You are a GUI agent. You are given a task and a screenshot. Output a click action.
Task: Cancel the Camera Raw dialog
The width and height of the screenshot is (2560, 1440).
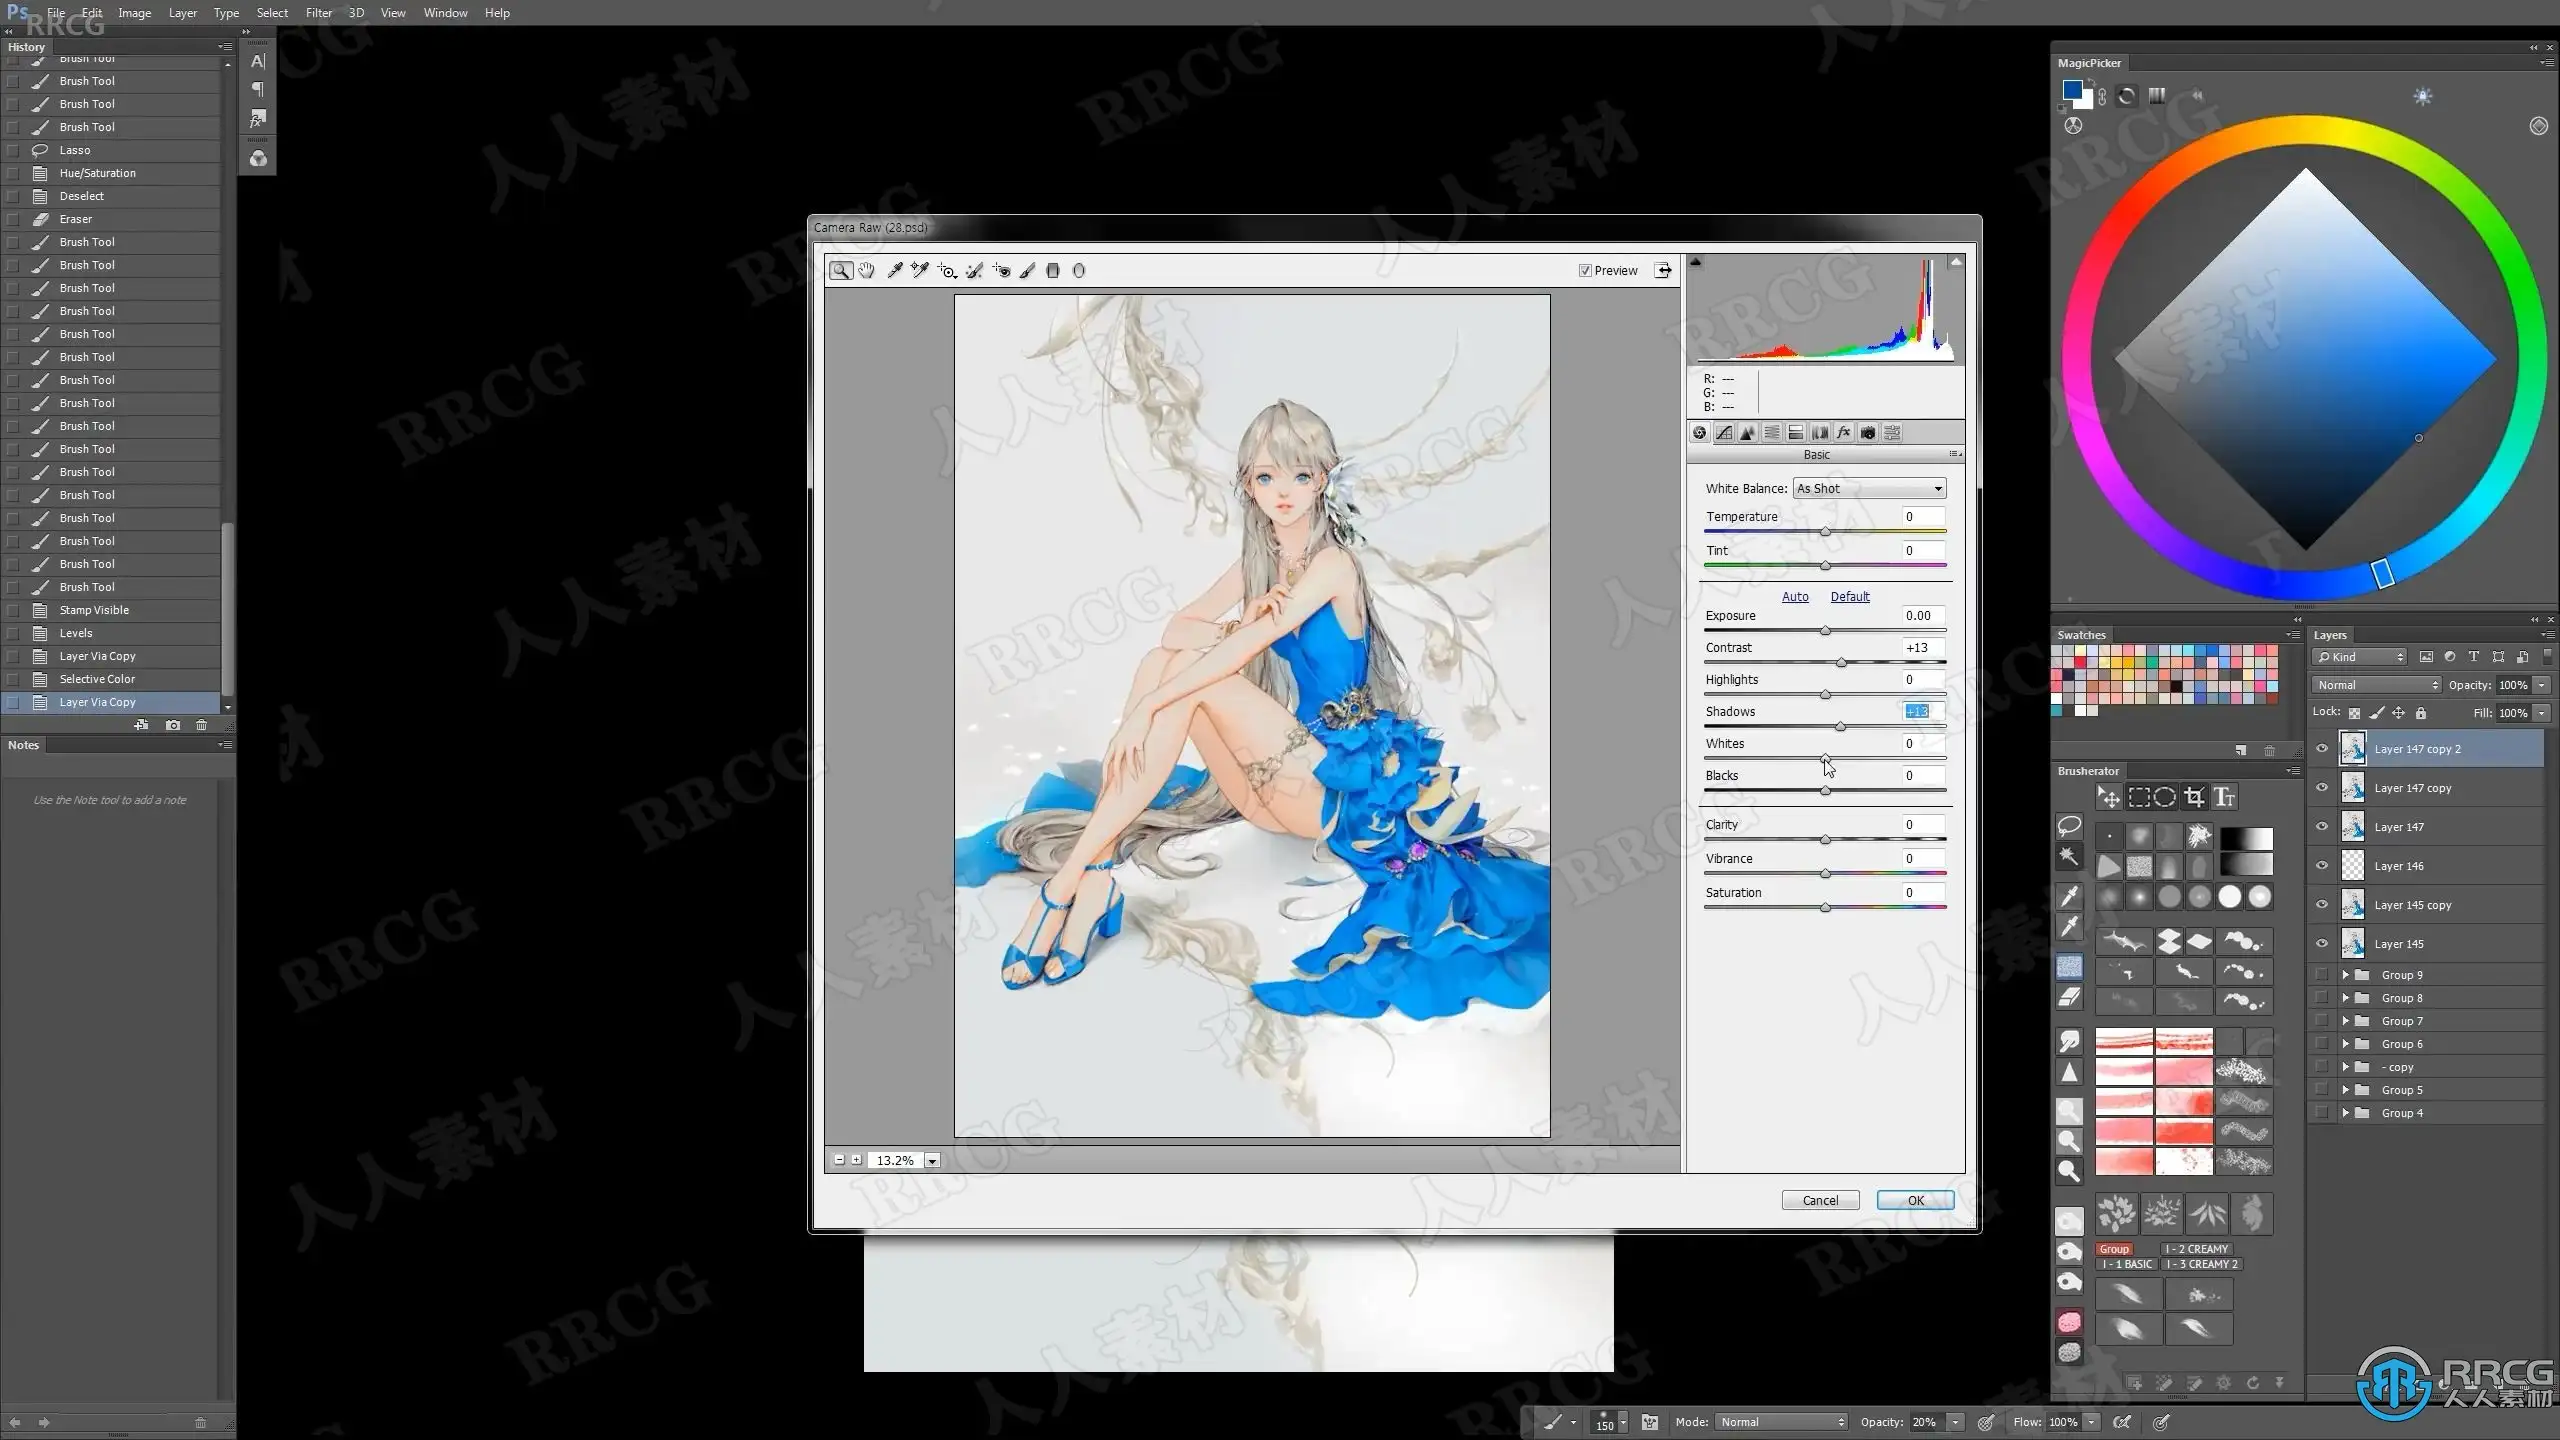[x=1820, y=1200]
